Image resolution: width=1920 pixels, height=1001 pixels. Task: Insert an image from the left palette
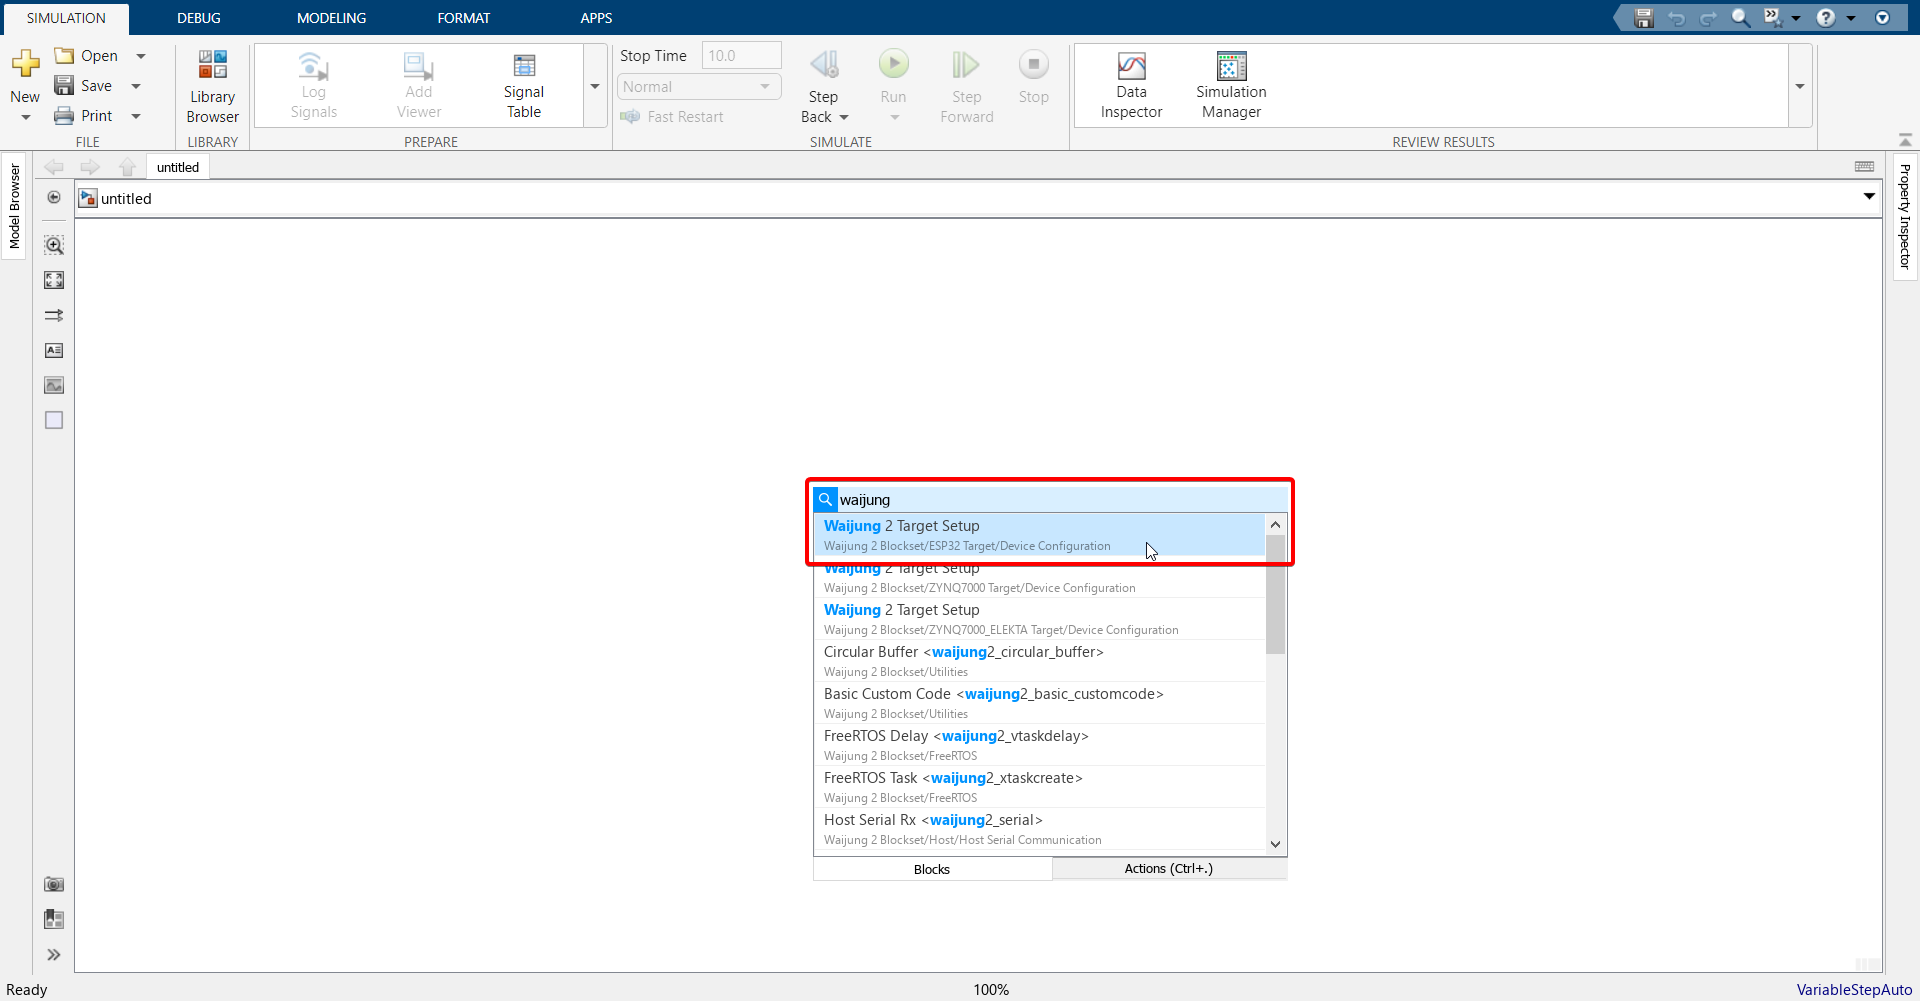tap(54, 385)
